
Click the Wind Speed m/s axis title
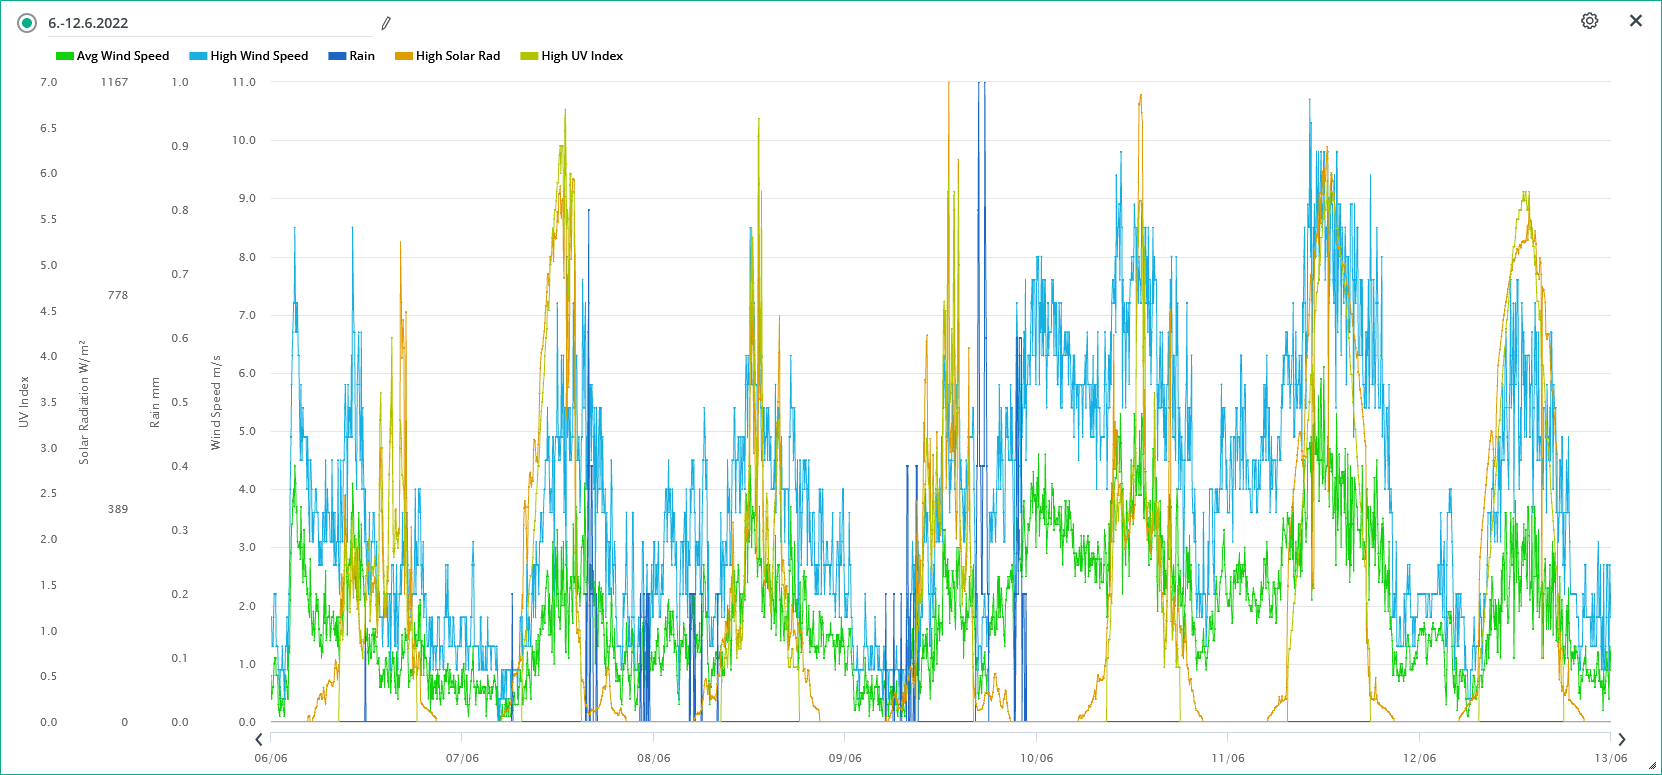pos(215,402)
